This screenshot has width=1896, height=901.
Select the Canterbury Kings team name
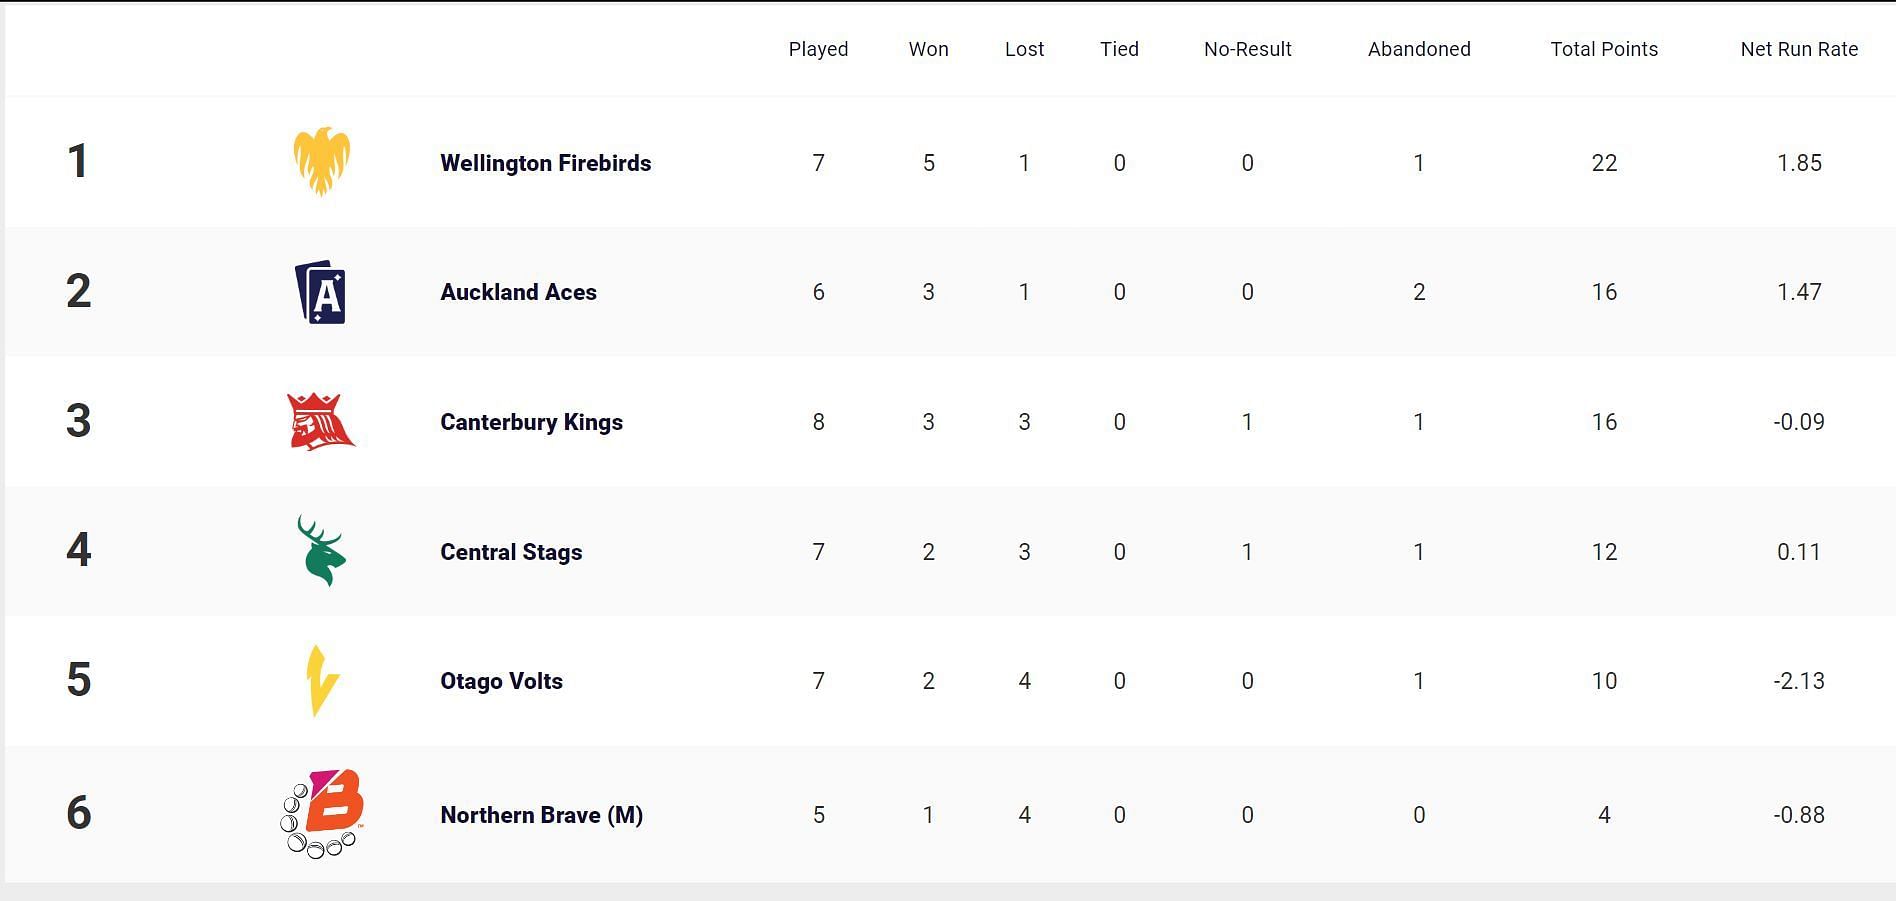[x=531, y=422]
